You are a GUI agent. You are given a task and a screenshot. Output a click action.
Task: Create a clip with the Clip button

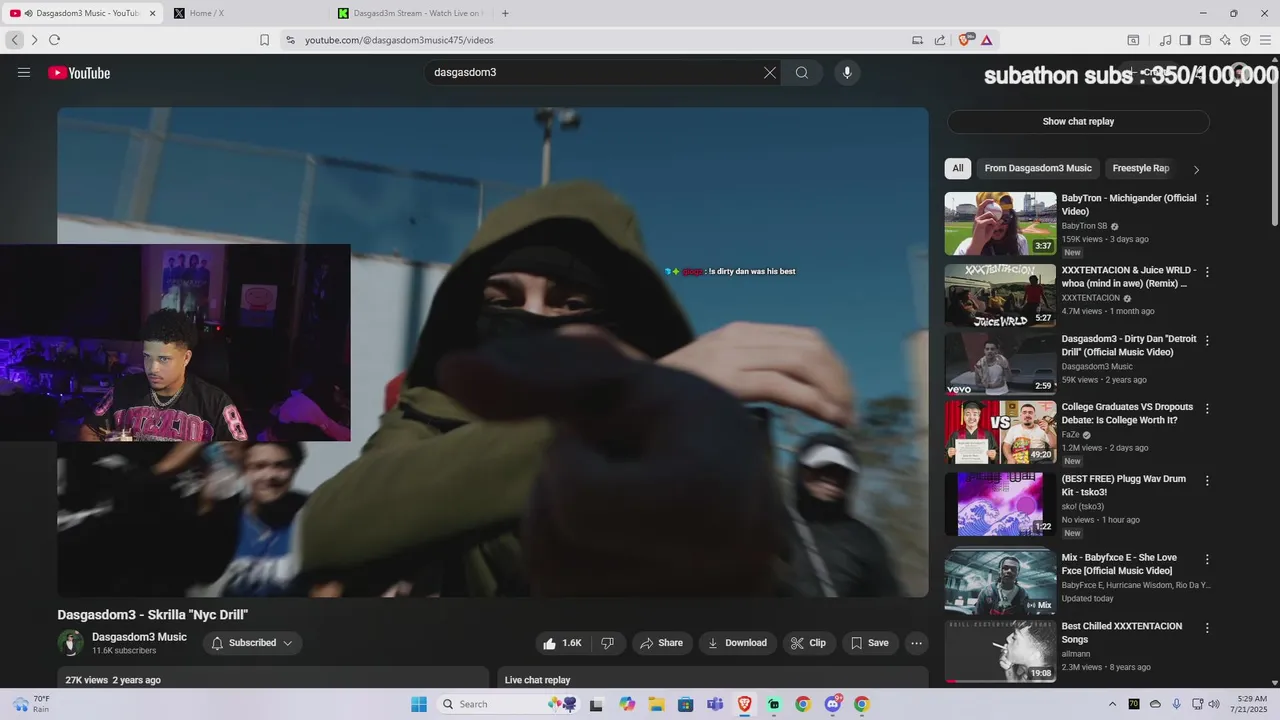pyautogui.click(x=808, y=643)
